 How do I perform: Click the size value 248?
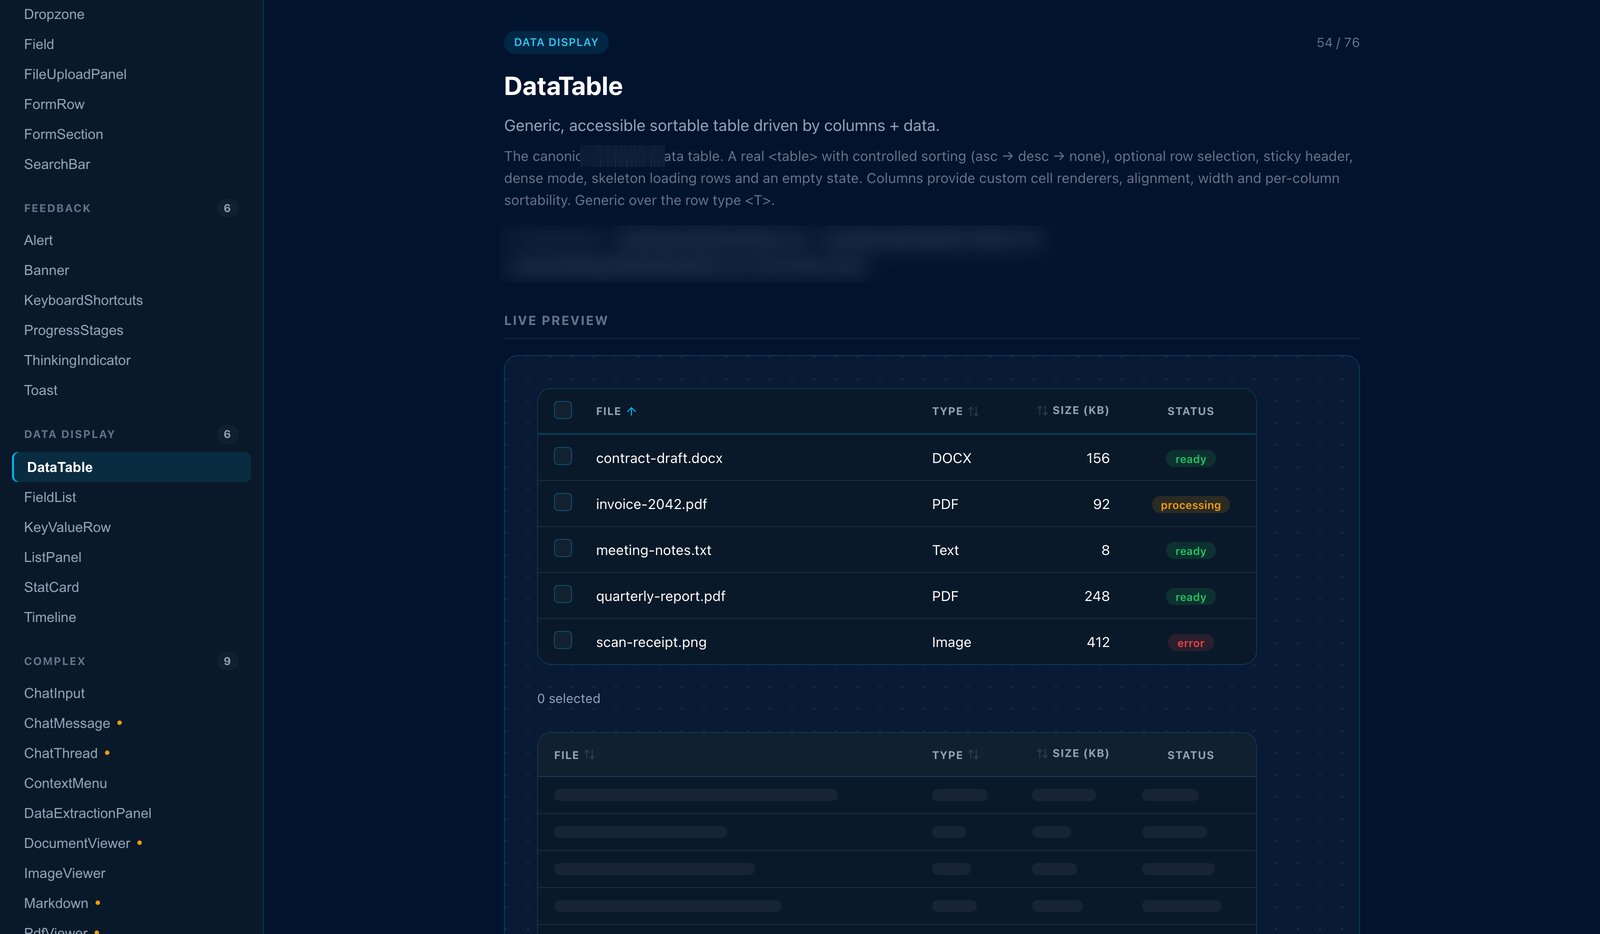click(x=1097, y=596)
